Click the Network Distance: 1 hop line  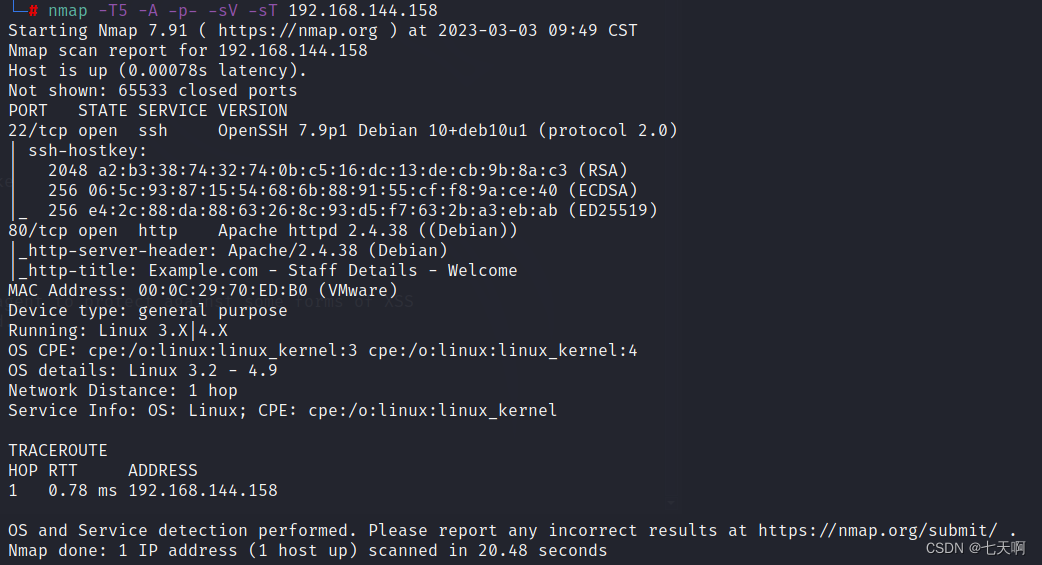[x=123, y=390]
